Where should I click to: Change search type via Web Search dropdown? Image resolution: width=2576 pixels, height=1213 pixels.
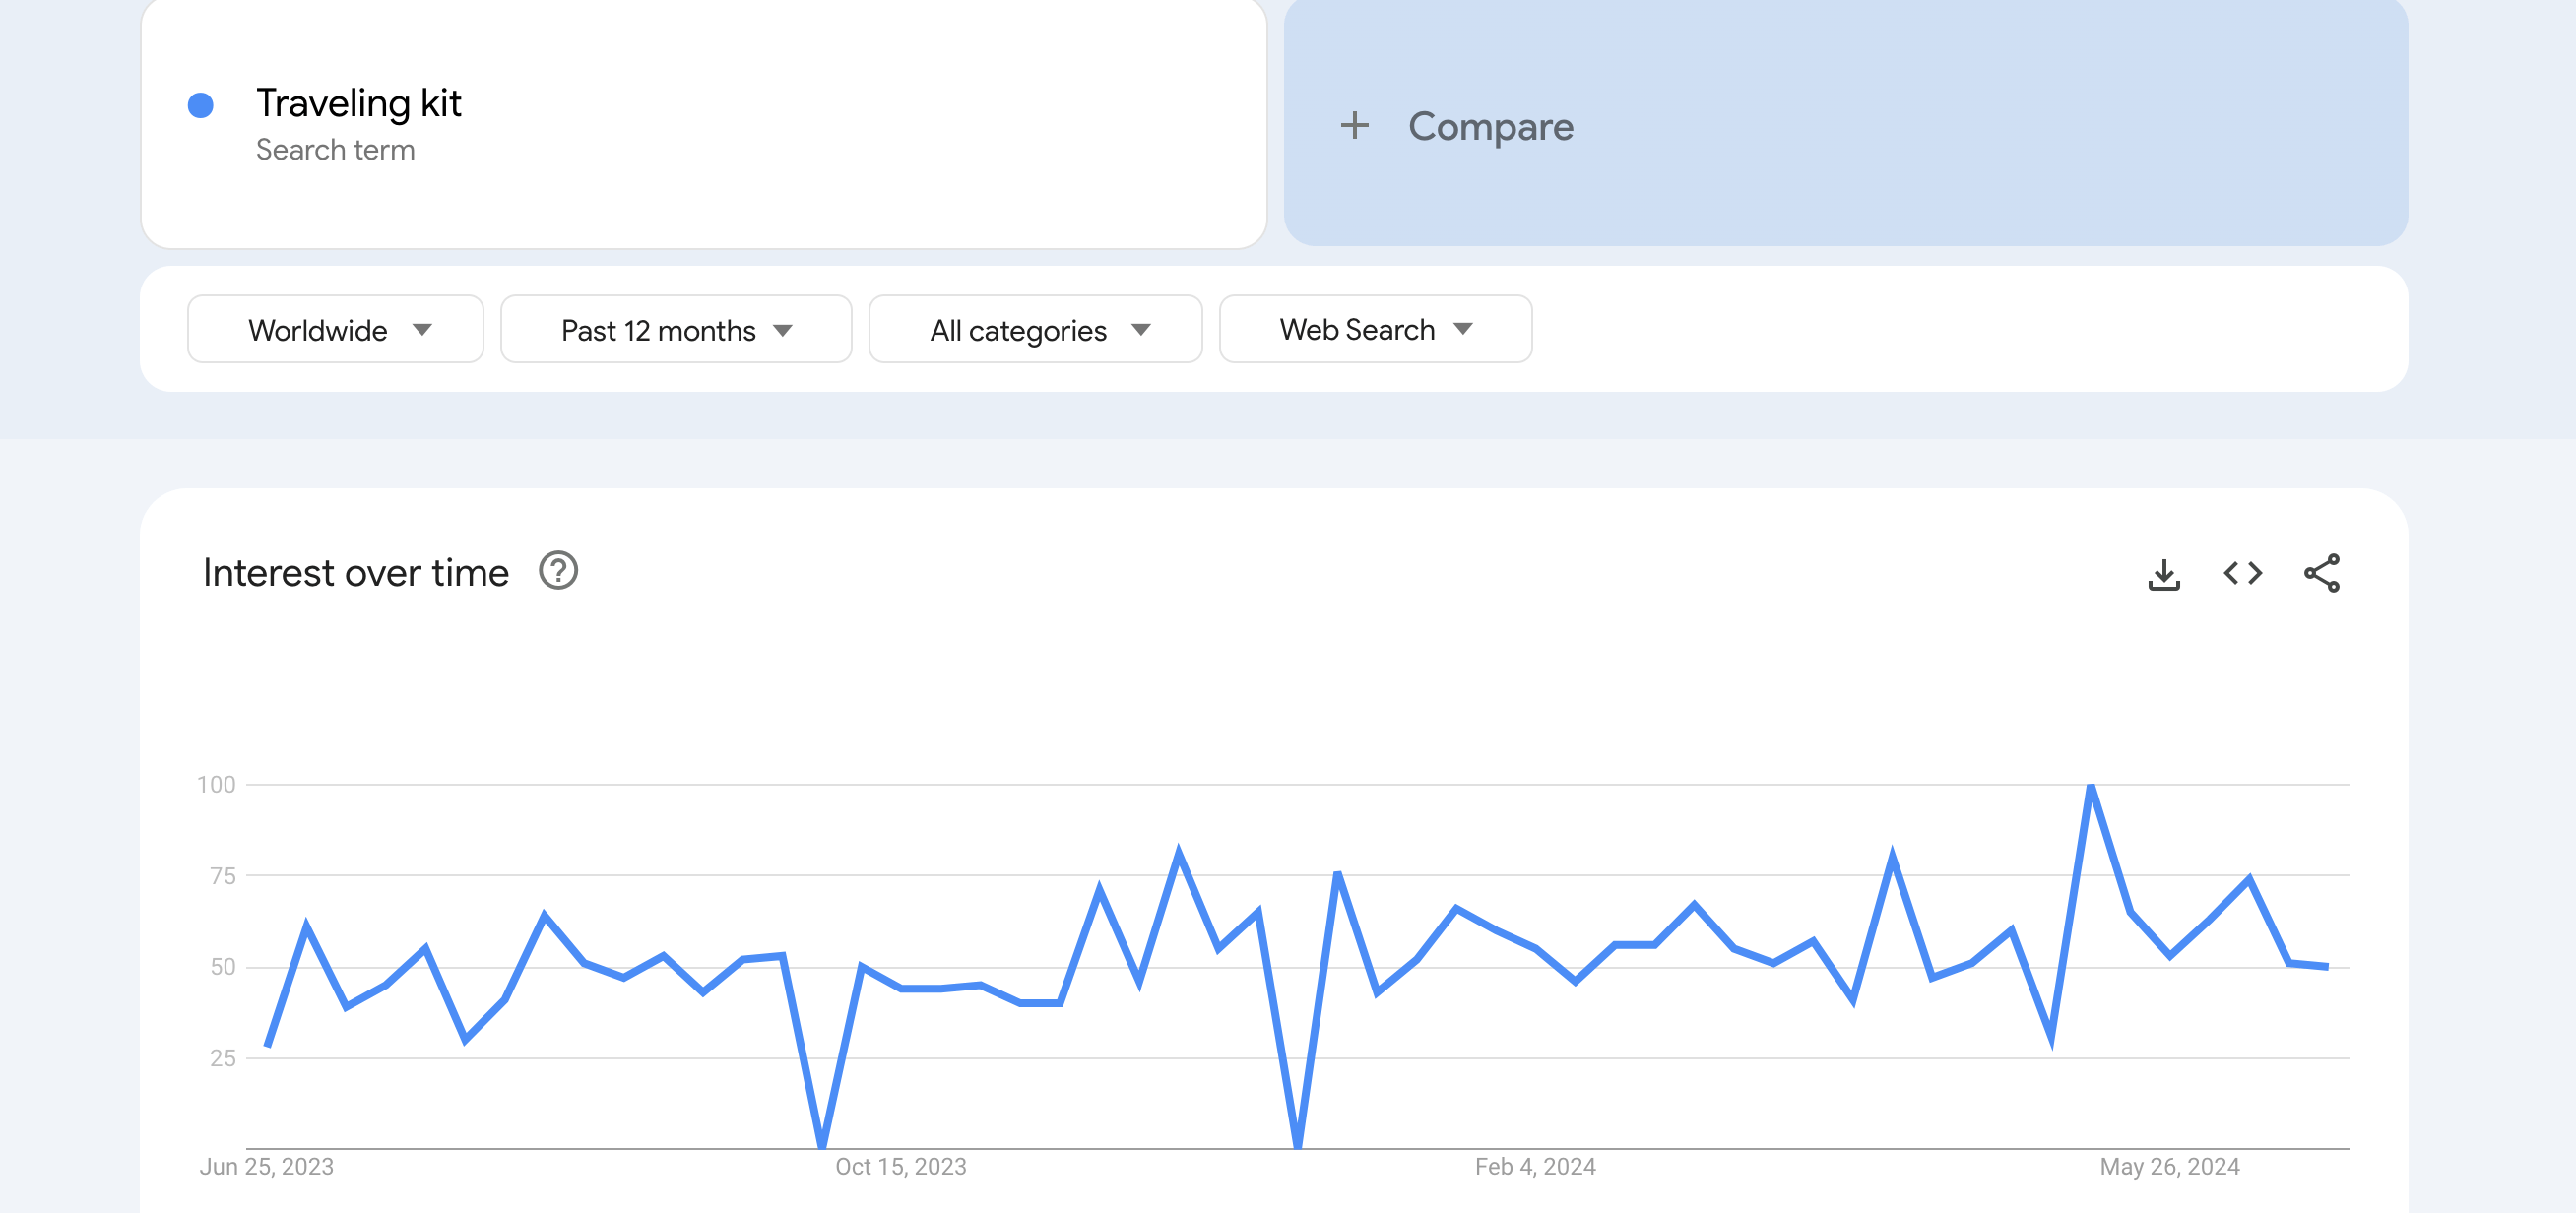click(1374, 329)
